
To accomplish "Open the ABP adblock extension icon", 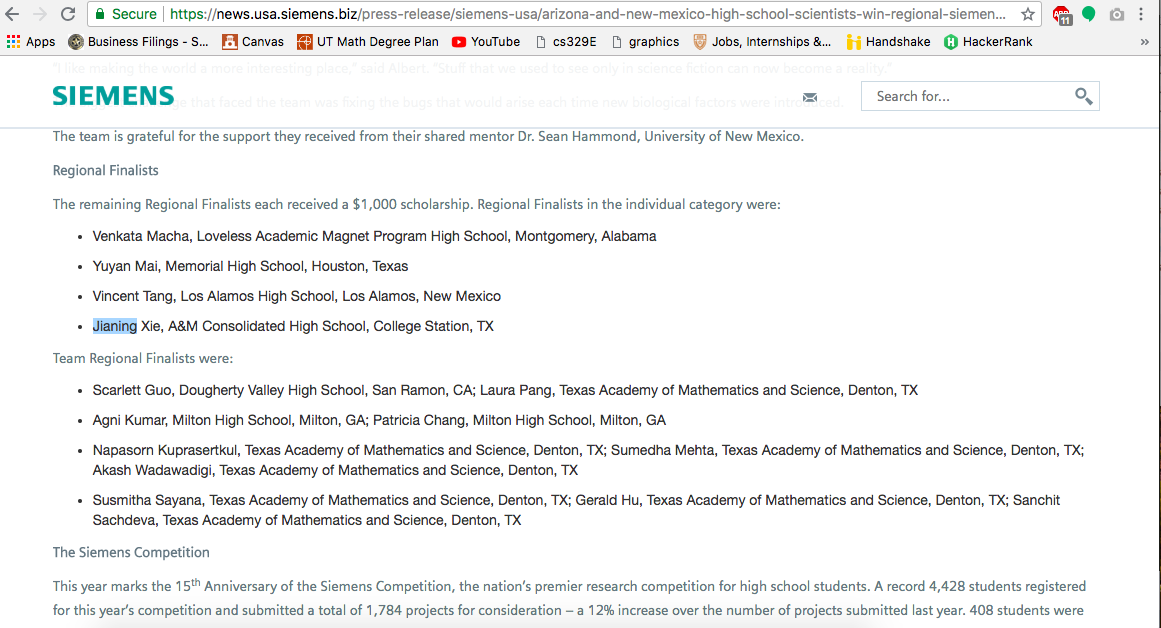I will click(1062, 15).
